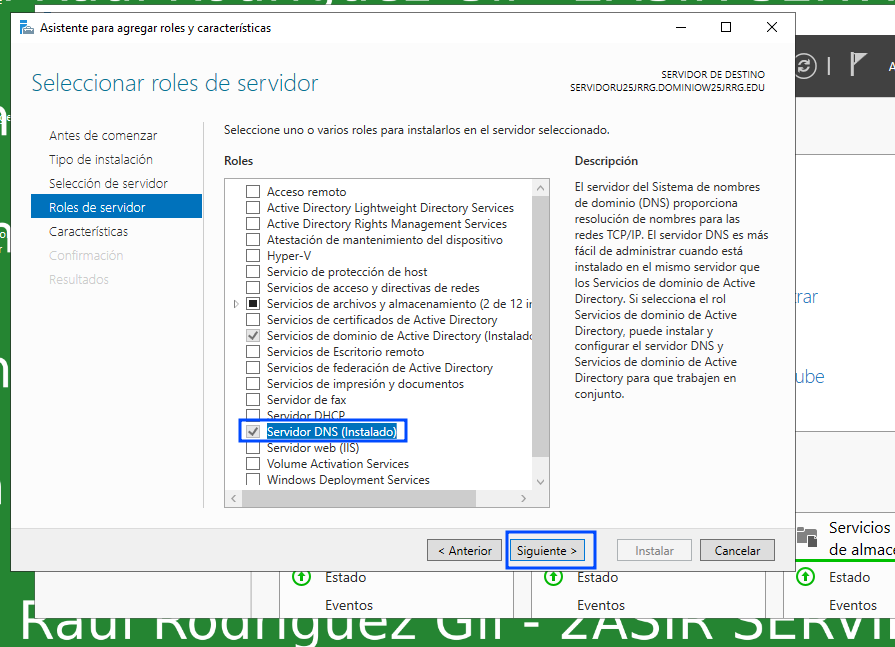Click Eventos in the right Server Manager tile

click(853, 605)
